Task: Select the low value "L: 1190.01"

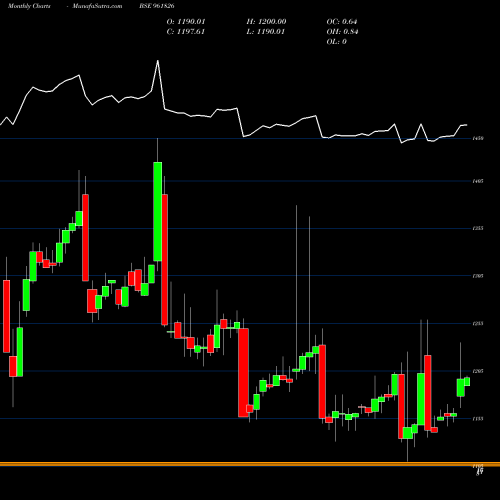Action: click(x=266, y=32)
